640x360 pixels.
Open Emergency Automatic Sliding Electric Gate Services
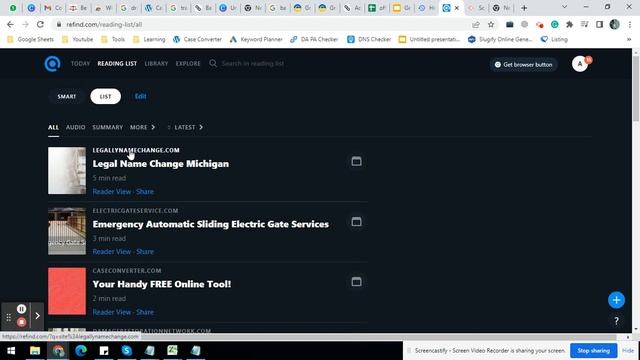pyautogui.click(x=210, y=224)
